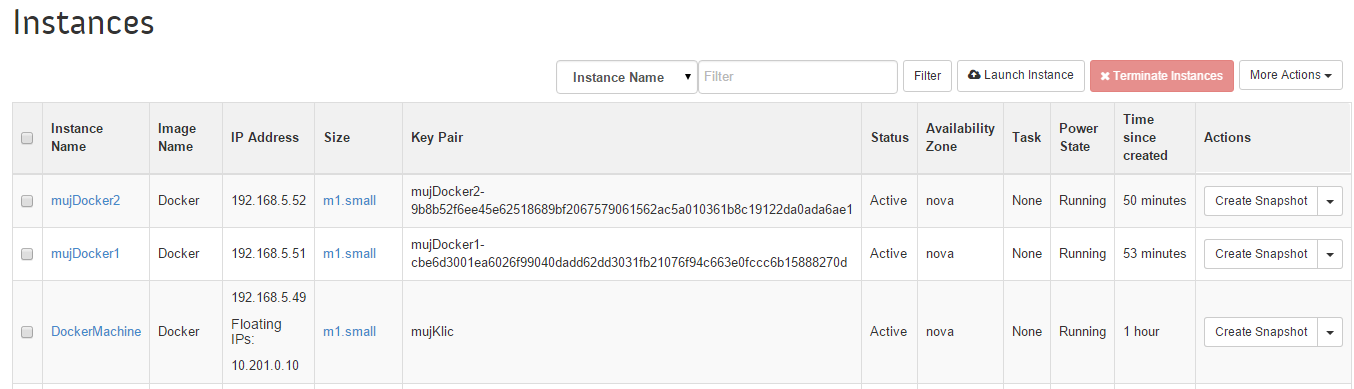Check the mujDocker2 row checkbox
This screenshot has height=389, width=1354.
point(27,201)
